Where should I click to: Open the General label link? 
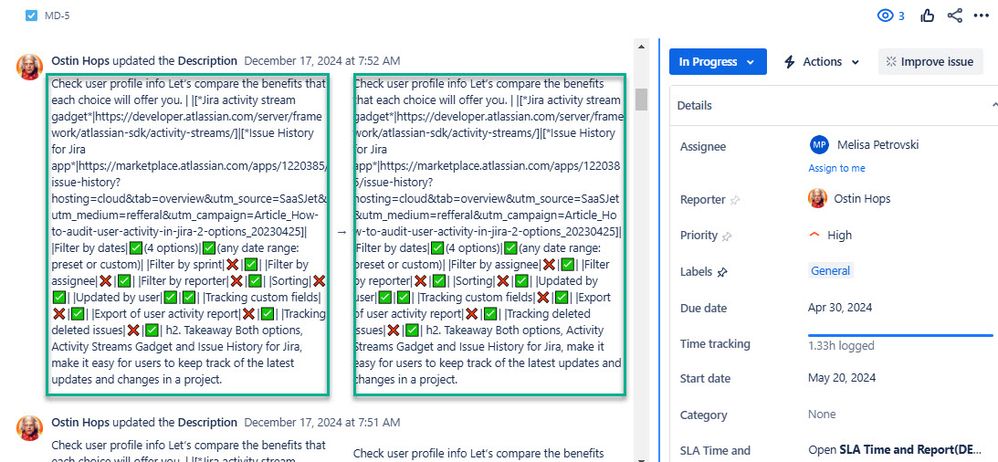point(830,271)
